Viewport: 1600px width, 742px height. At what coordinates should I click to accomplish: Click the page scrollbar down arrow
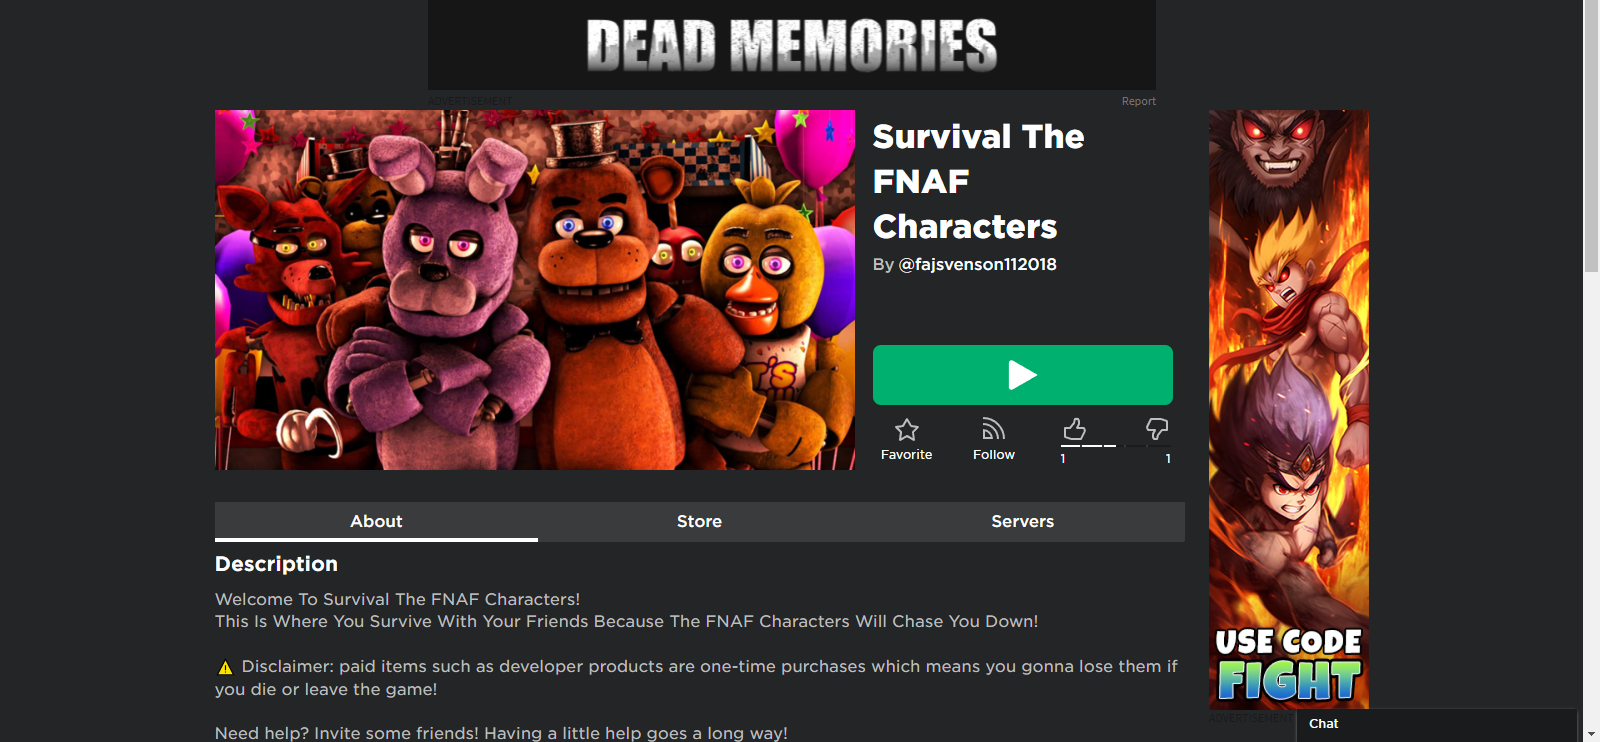[1591, 734]
